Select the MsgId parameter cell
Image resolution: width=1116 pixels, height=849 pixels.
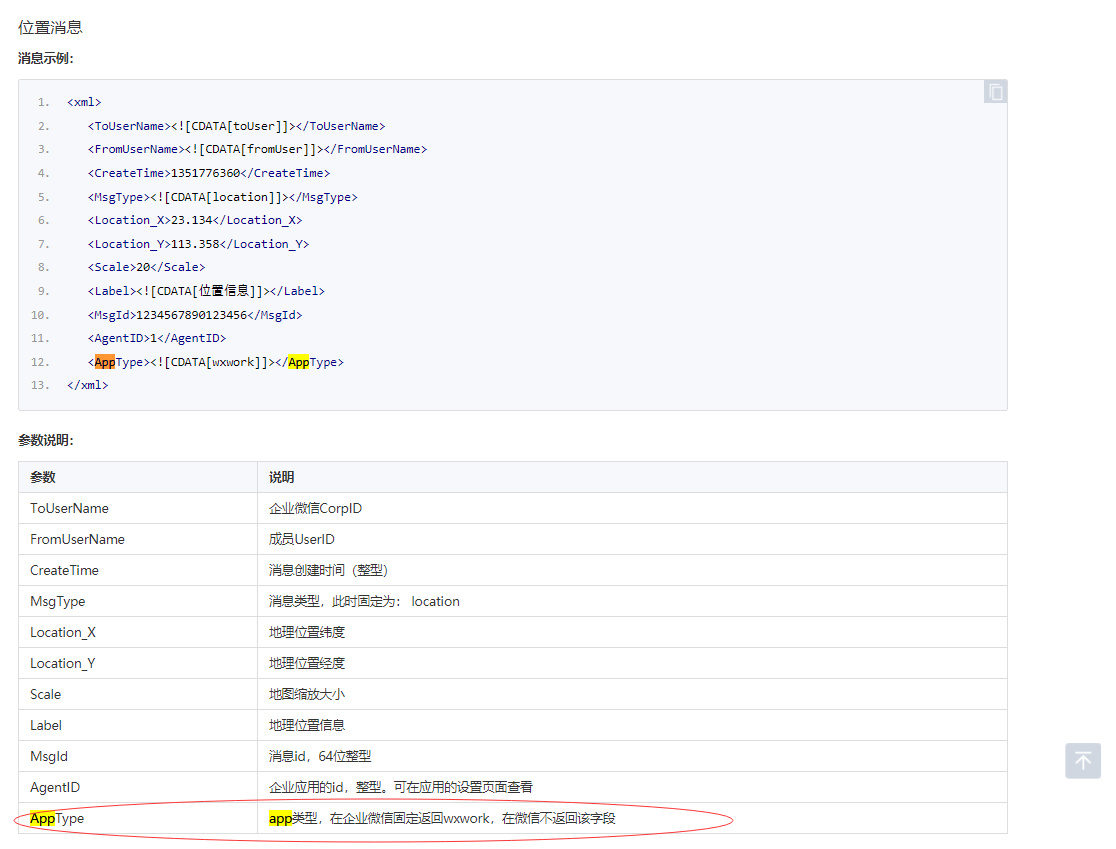(x=138, y=756)
